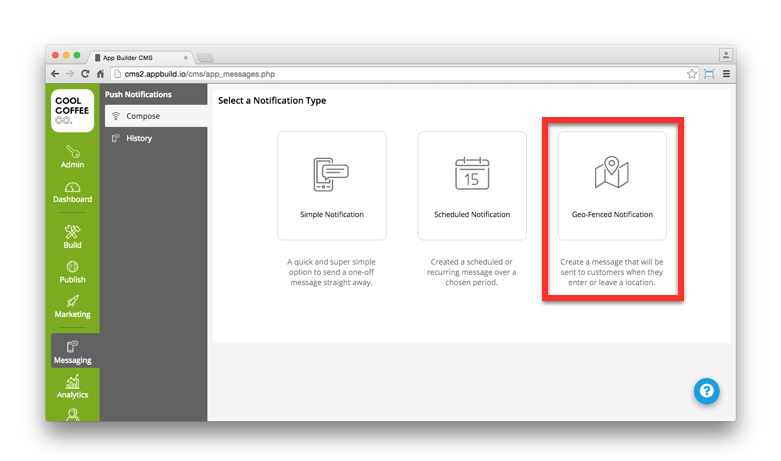Click the 'Push Notifications' panel header
Image resolution: width=781 pixels, height=461 pixels.
(x=138, y=94)
